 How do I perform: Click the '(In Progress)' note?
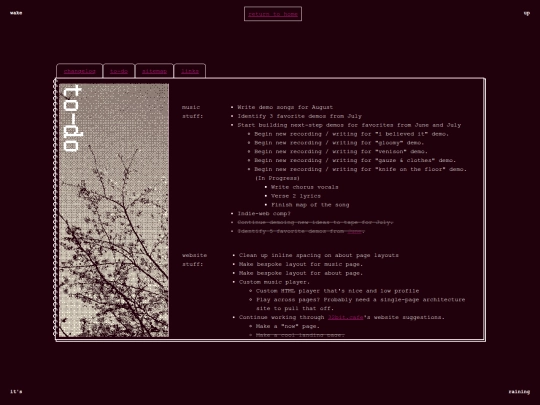[277, 178]
